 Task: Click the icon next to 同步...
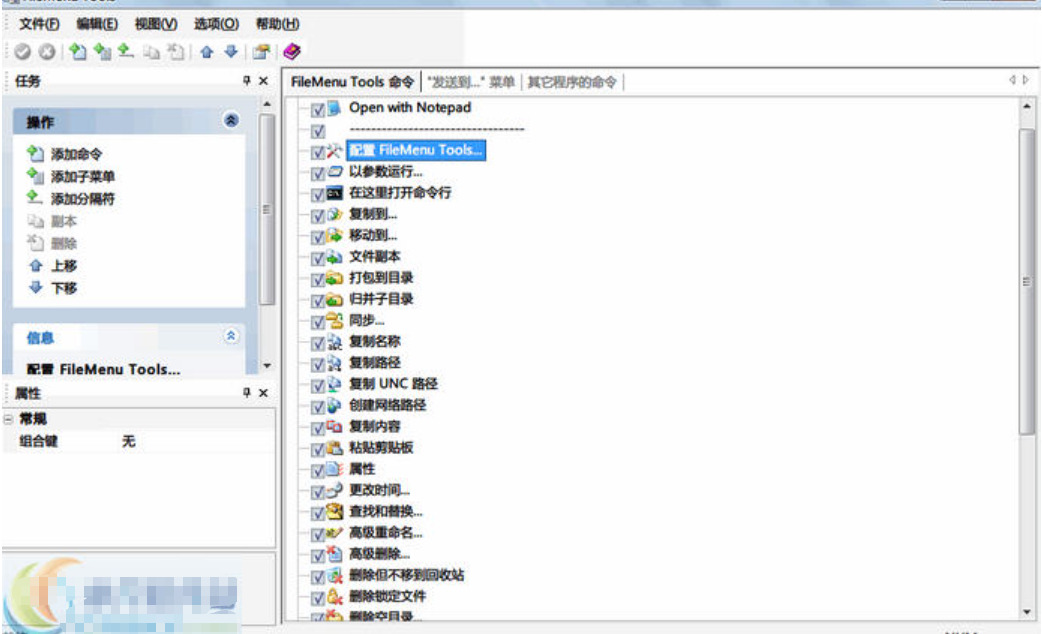tap(334, 321)
